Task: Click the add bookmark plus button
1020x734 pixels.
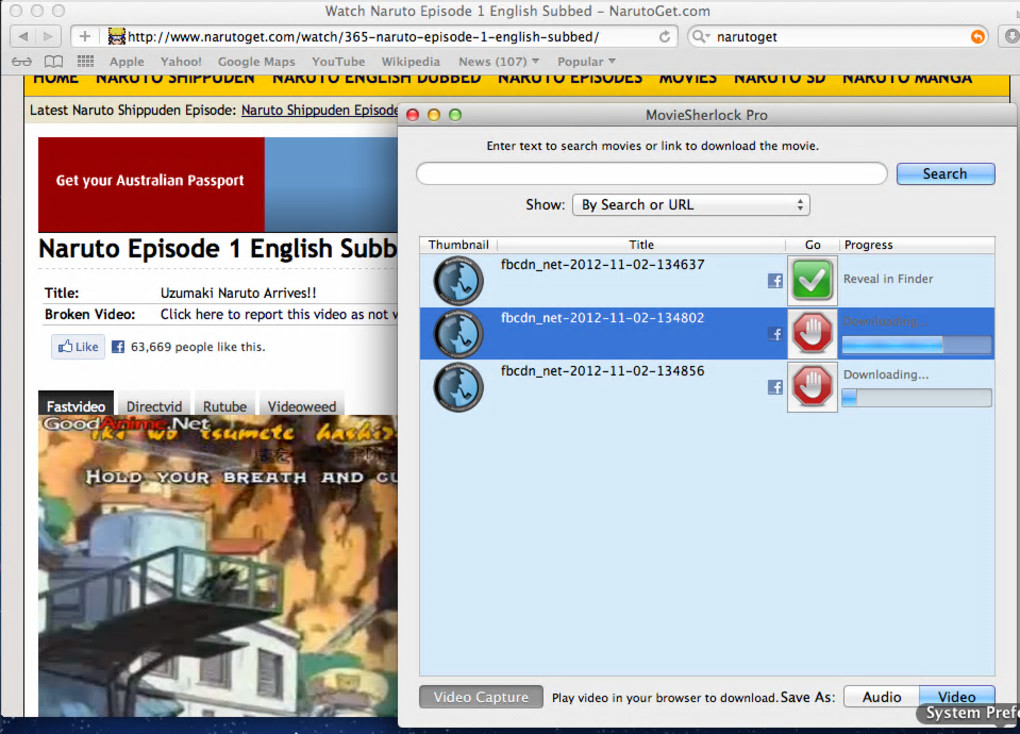Action: [85, 36]
